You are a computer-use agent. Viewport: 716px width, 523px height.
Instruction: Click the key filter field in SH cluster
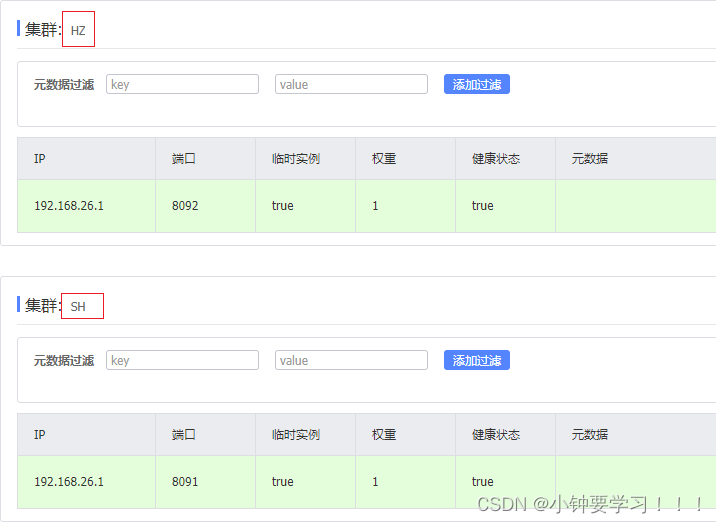pos(182,360)
